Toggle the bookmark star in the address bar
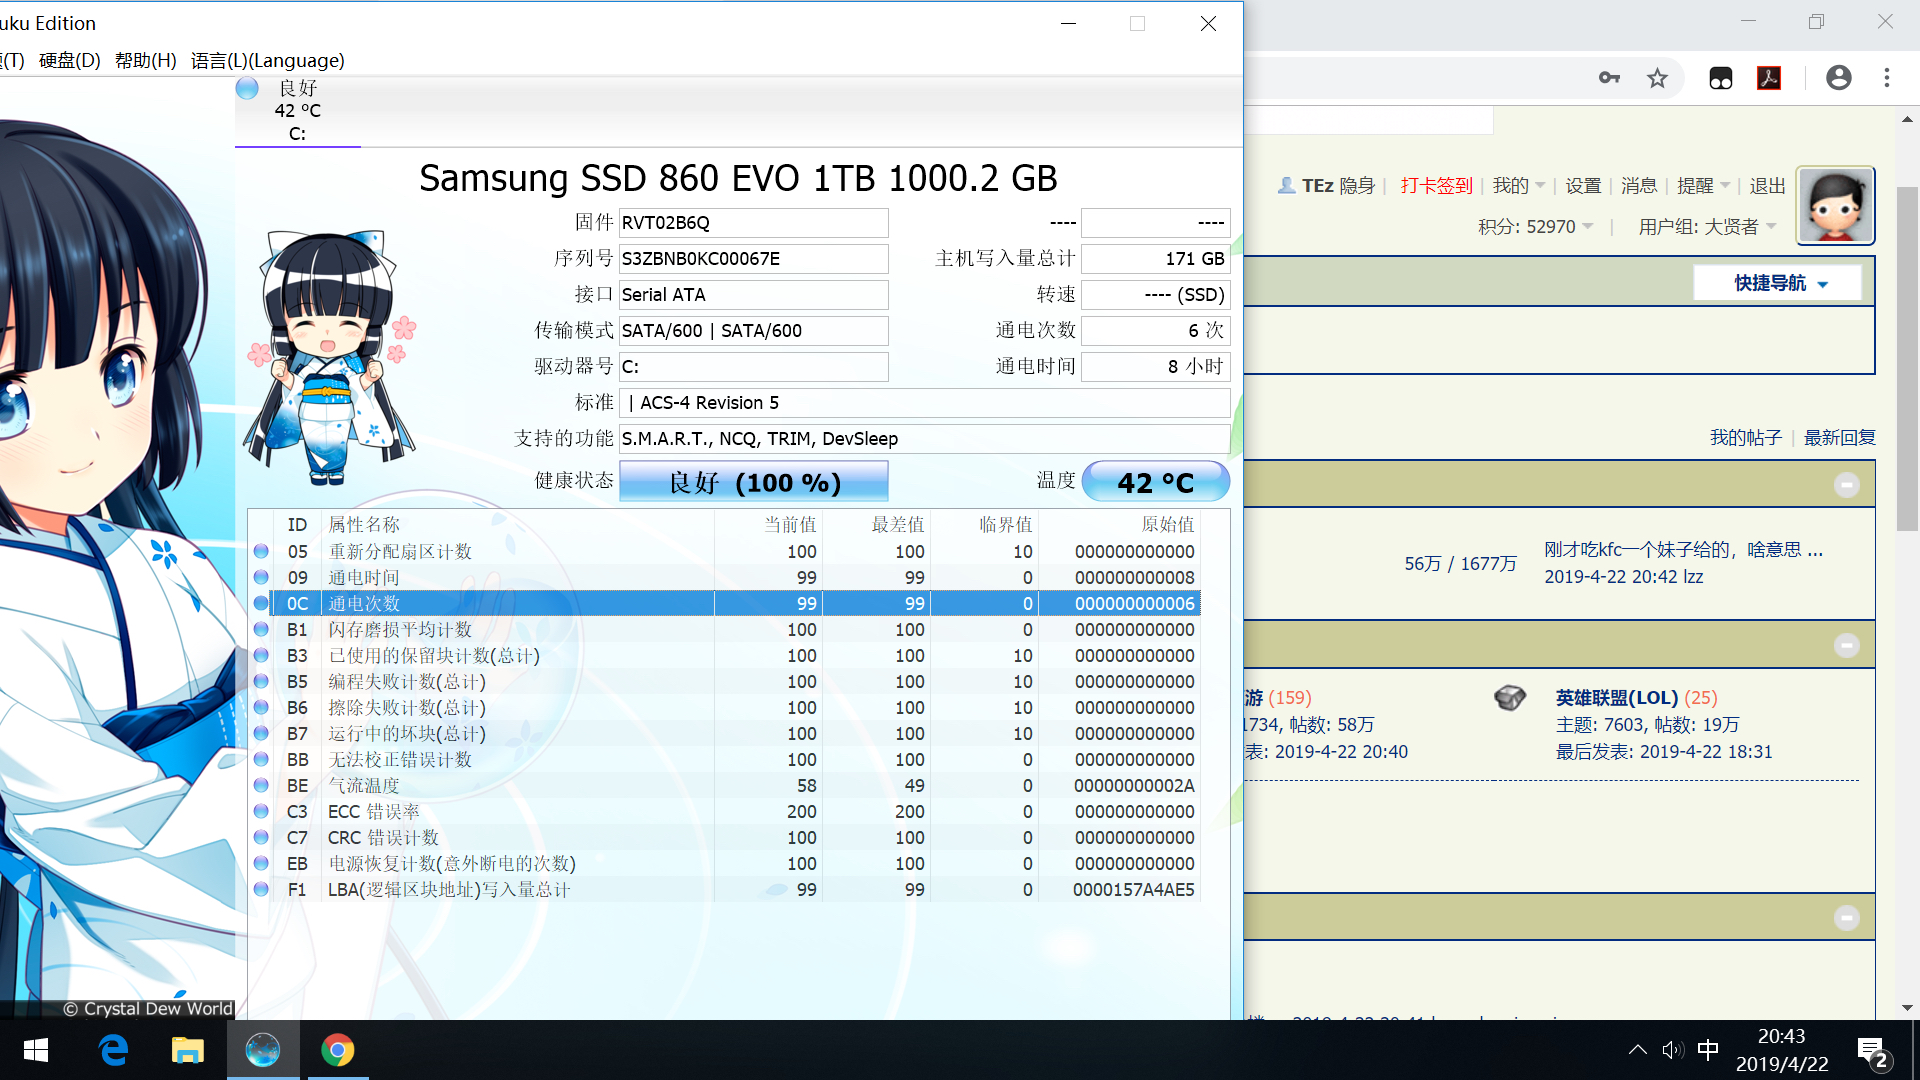Screen dimensions: 1920x1080 coord(1657,77)
